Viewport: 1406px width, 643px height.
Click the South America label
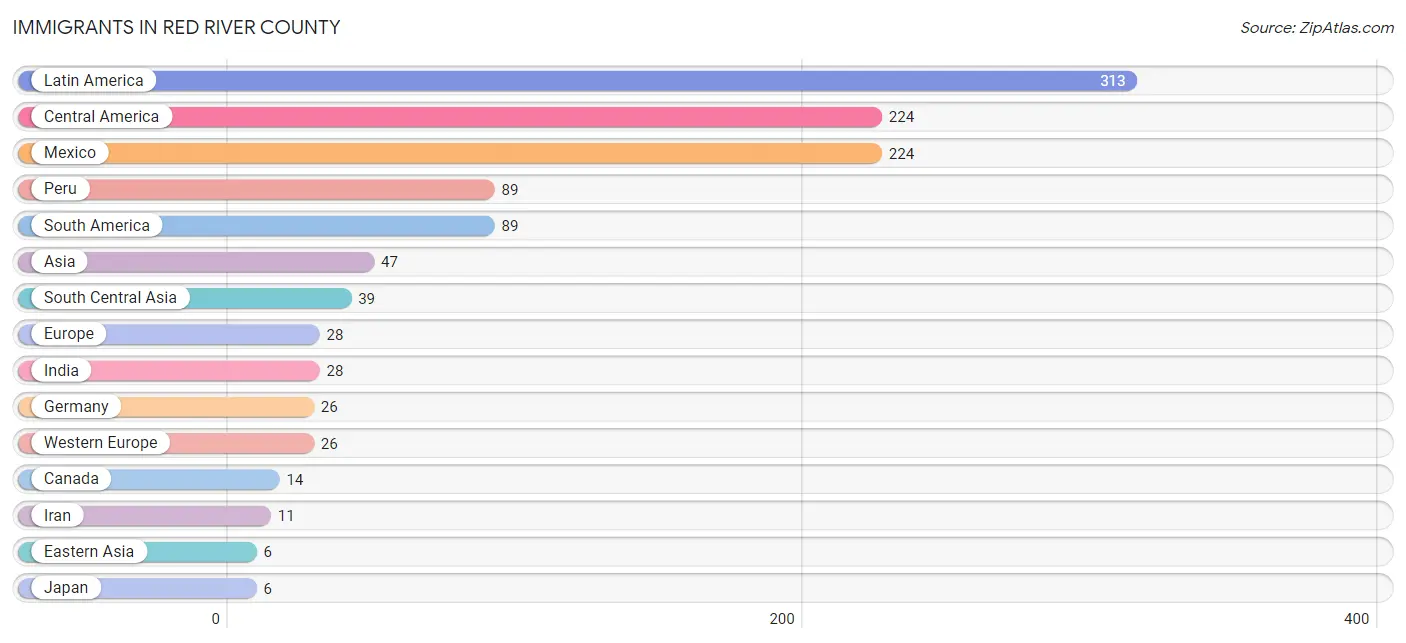pyautogui.click(x=96, y=226)
